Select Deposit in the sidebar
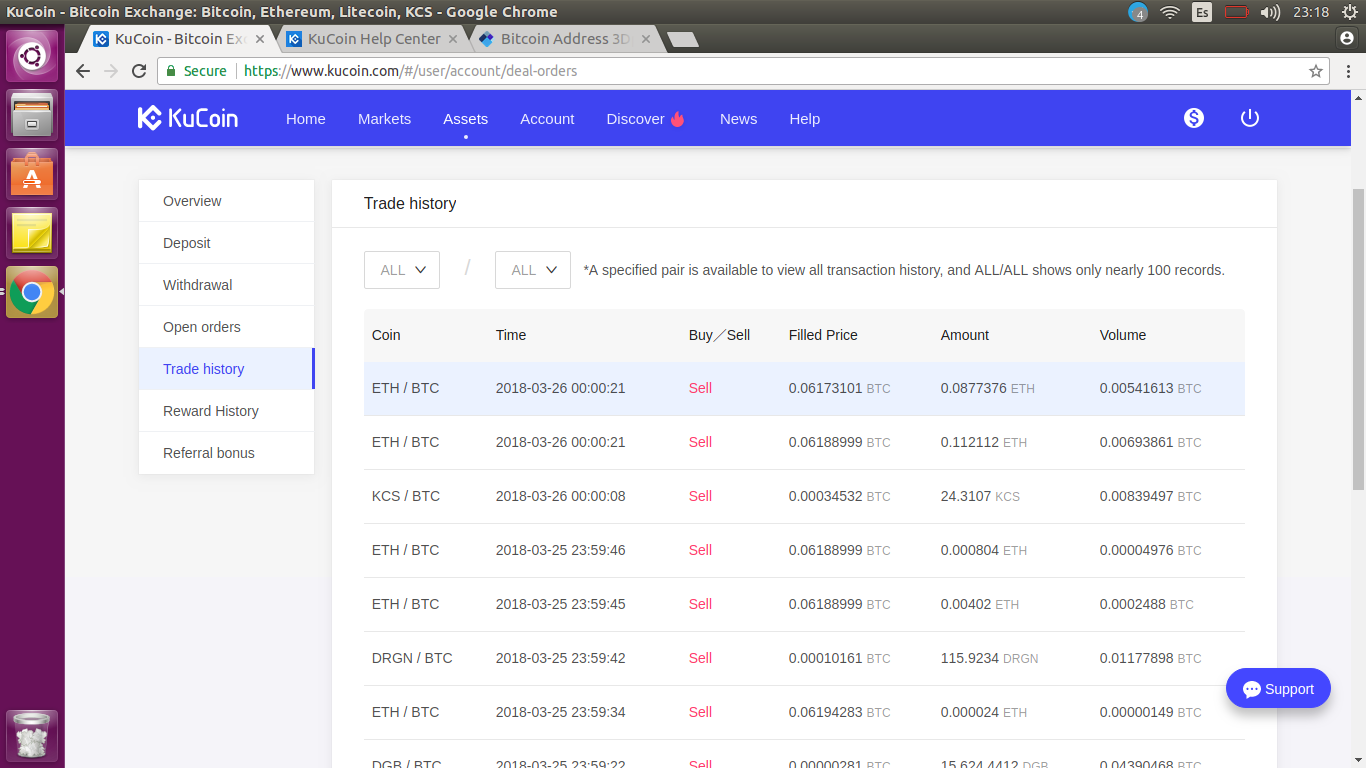Viewport: 1366px width, 768px height. [x=227, y=243]
